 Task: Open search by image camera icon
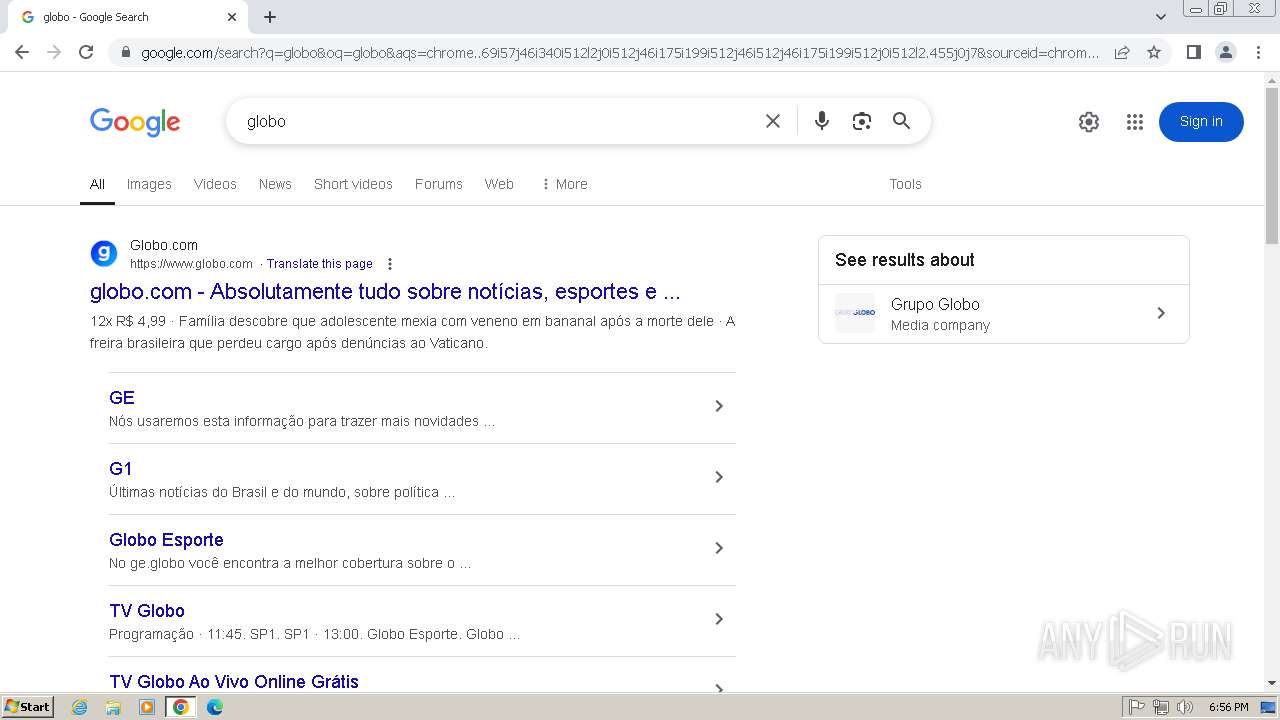tap(862, 121)
